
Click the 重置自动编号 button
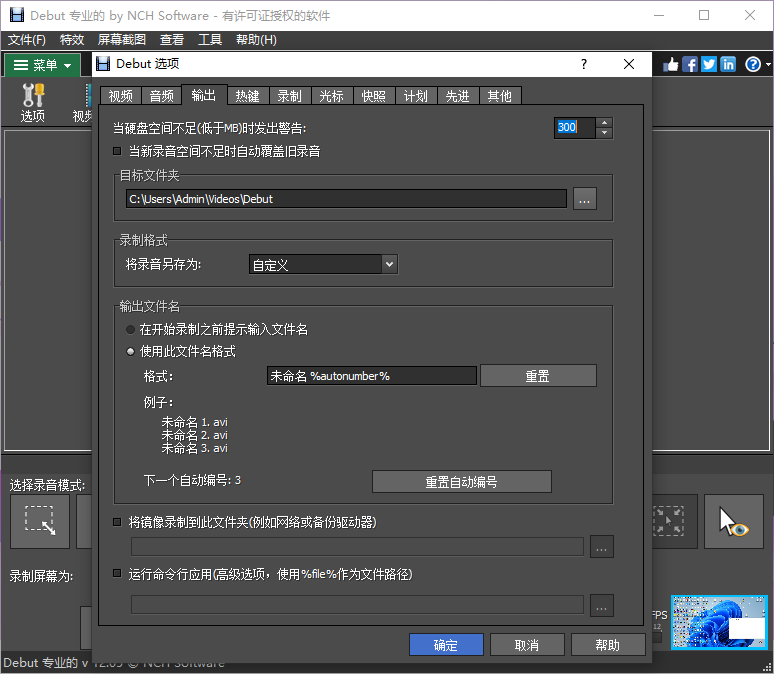(x=461, y=481)
